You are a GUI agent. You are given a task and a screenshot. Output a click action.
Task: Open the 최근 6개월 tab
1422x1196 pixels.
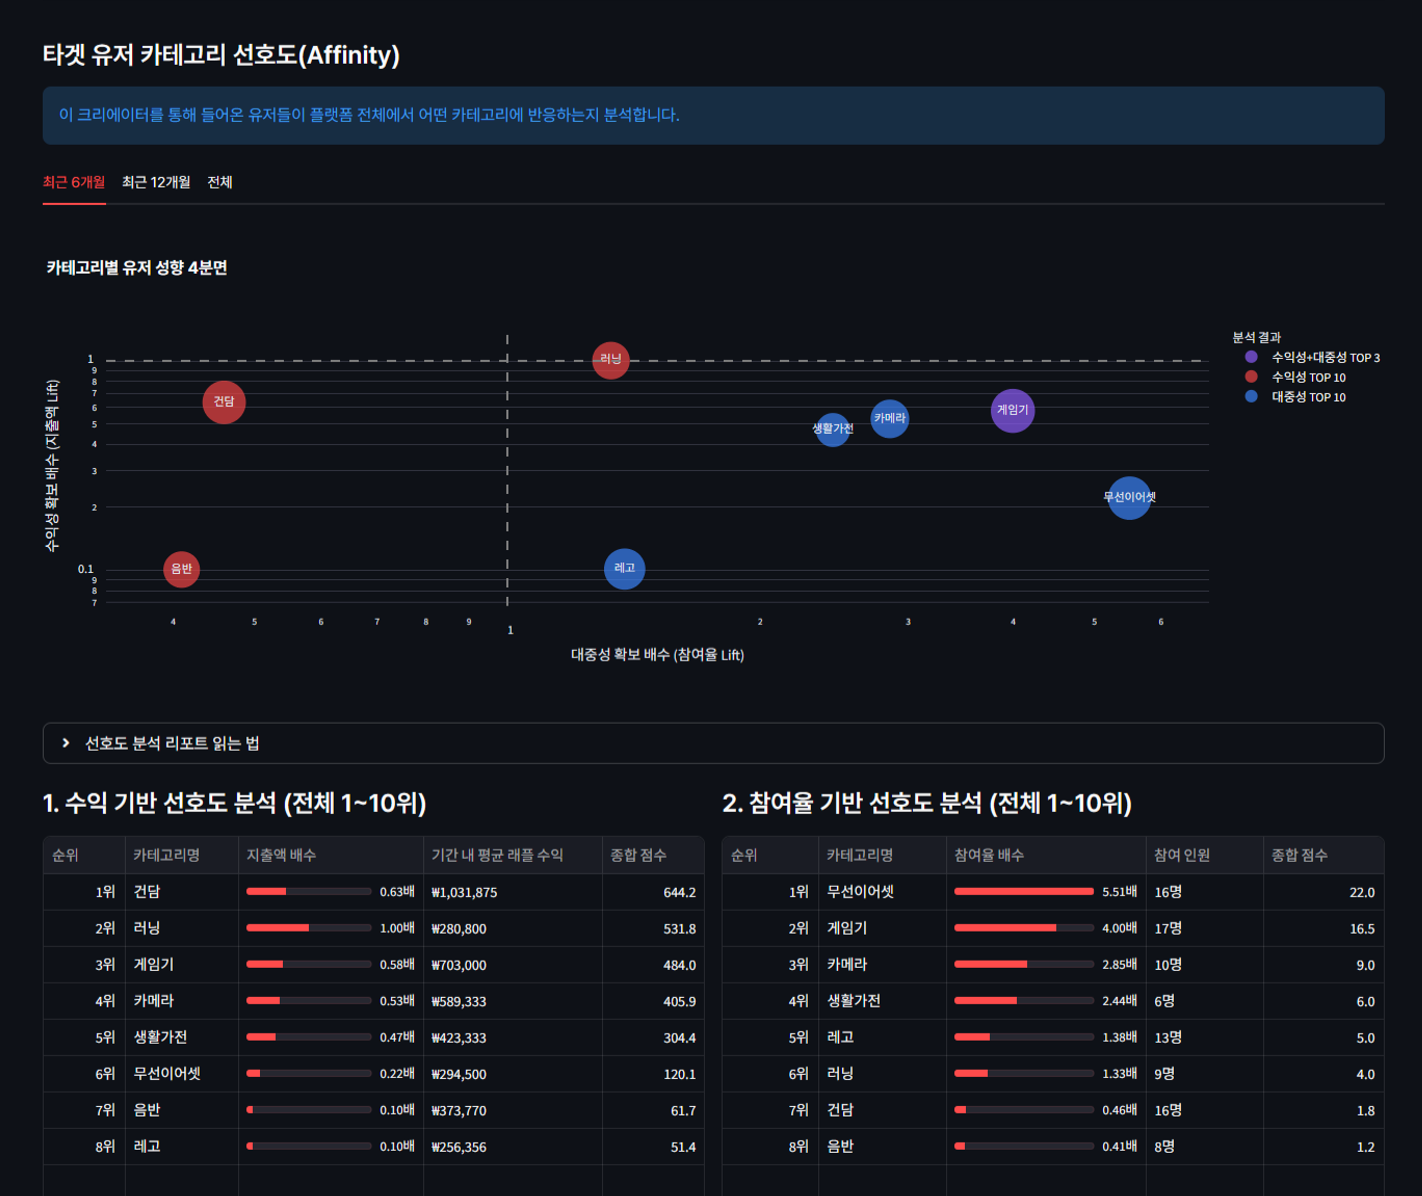point(74,182)
